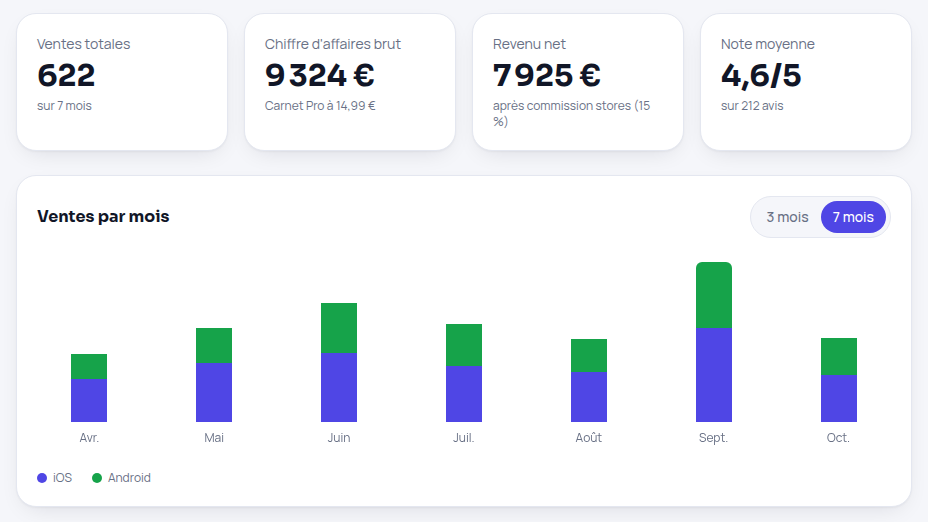Click the Oct. Android bar segment

point(839,356)
